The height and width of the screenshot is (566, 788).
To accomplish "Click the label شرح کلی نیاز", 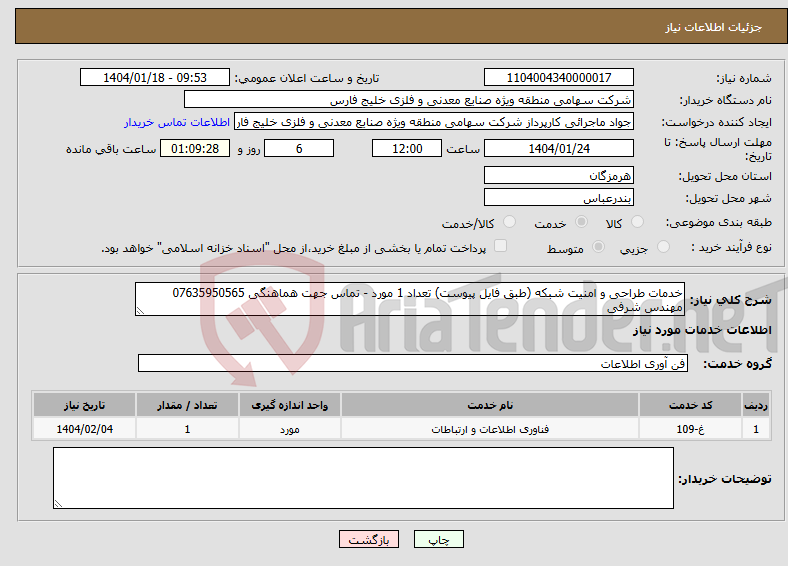I will pyautogui.click(x=731, y=300).
